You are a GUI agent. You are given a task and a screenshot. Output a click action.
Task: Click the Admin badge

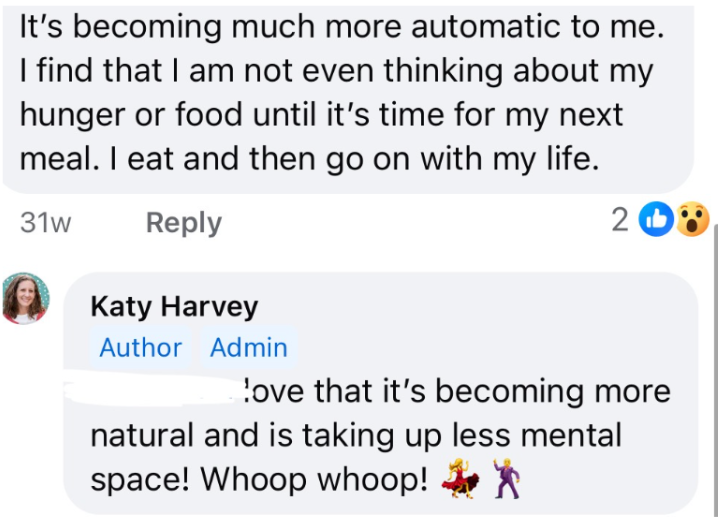[248, 348]
